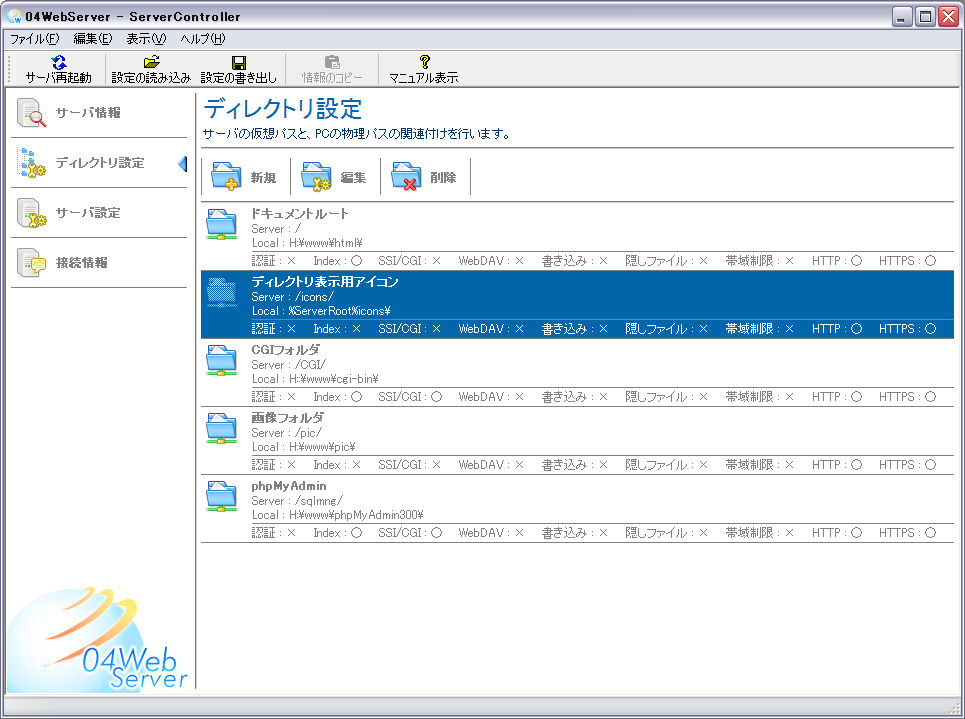Click the 新規 button label
This screenshot has height=719, width=965.
[x=263, y=177]
